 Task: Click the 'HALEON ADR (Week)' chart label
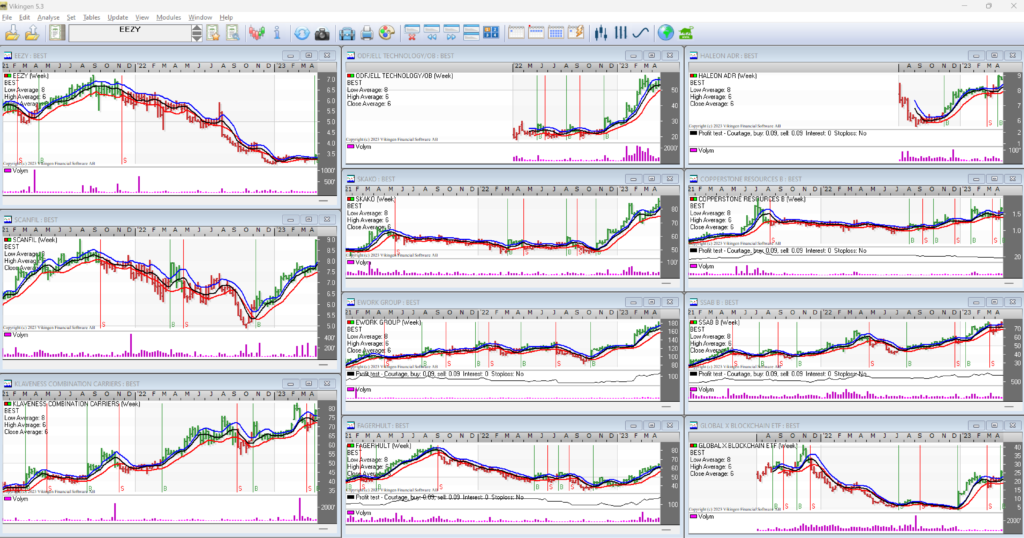click(728, 76)
